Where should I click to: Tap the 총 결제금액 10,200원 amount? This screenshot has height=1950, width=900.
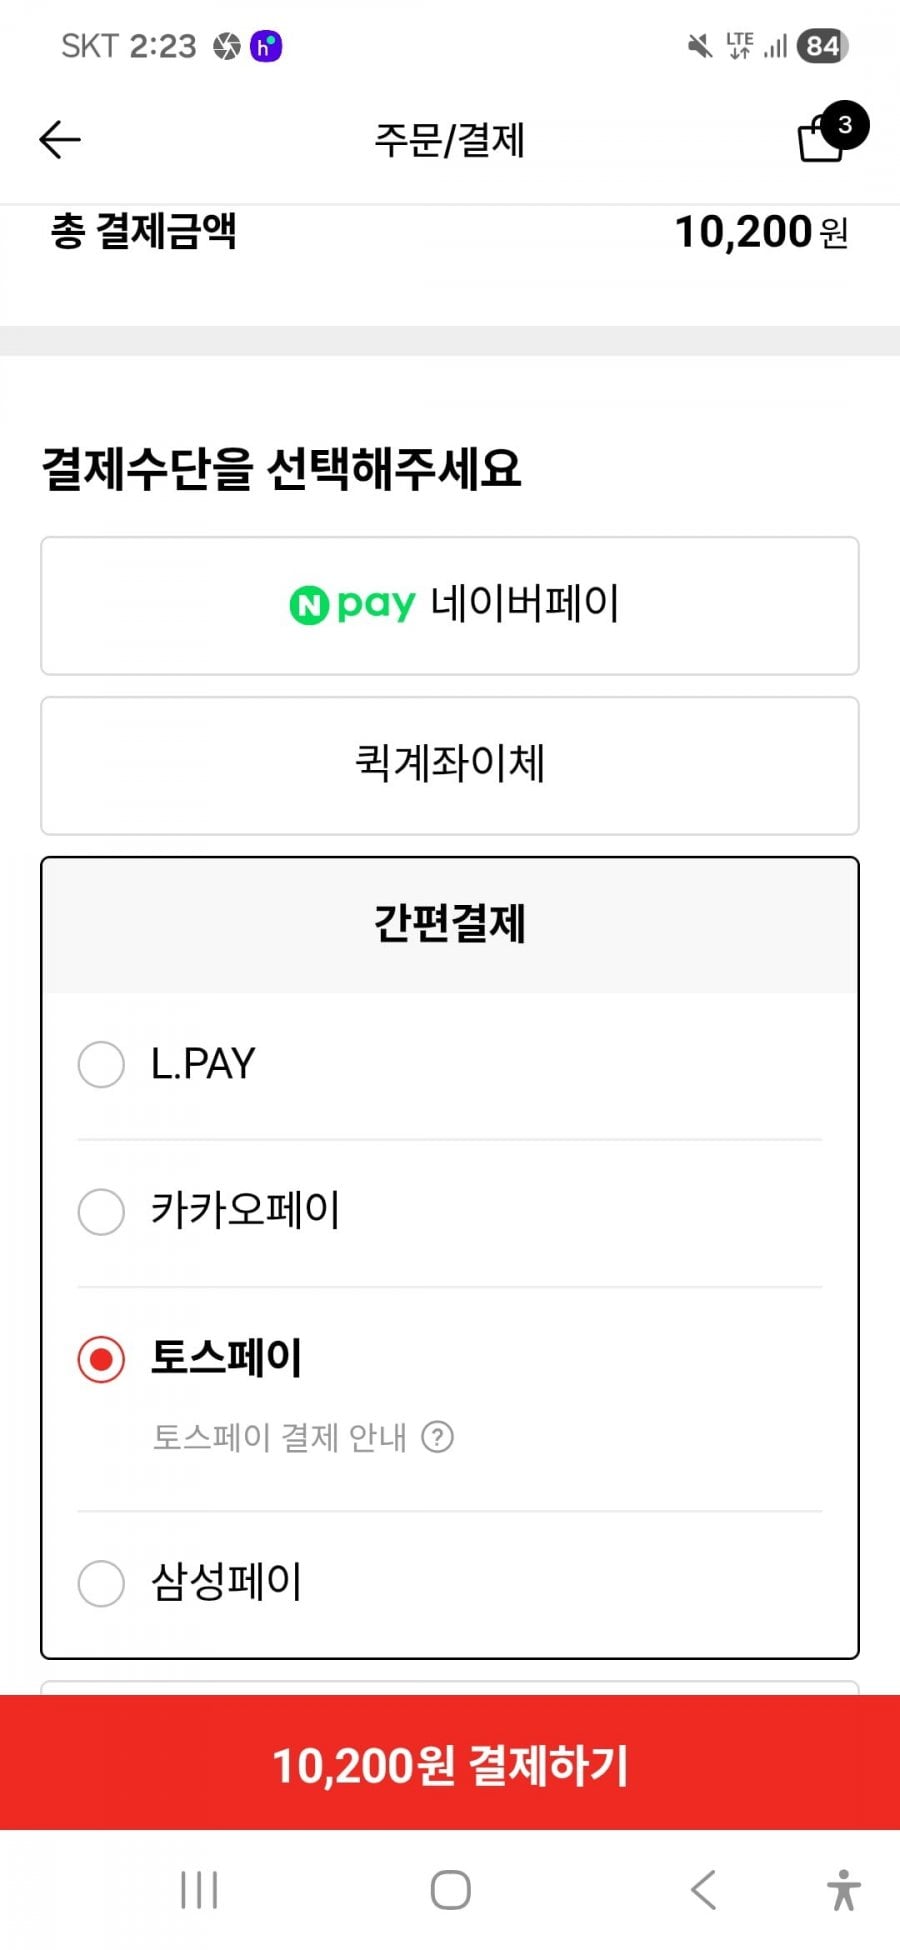760,232
